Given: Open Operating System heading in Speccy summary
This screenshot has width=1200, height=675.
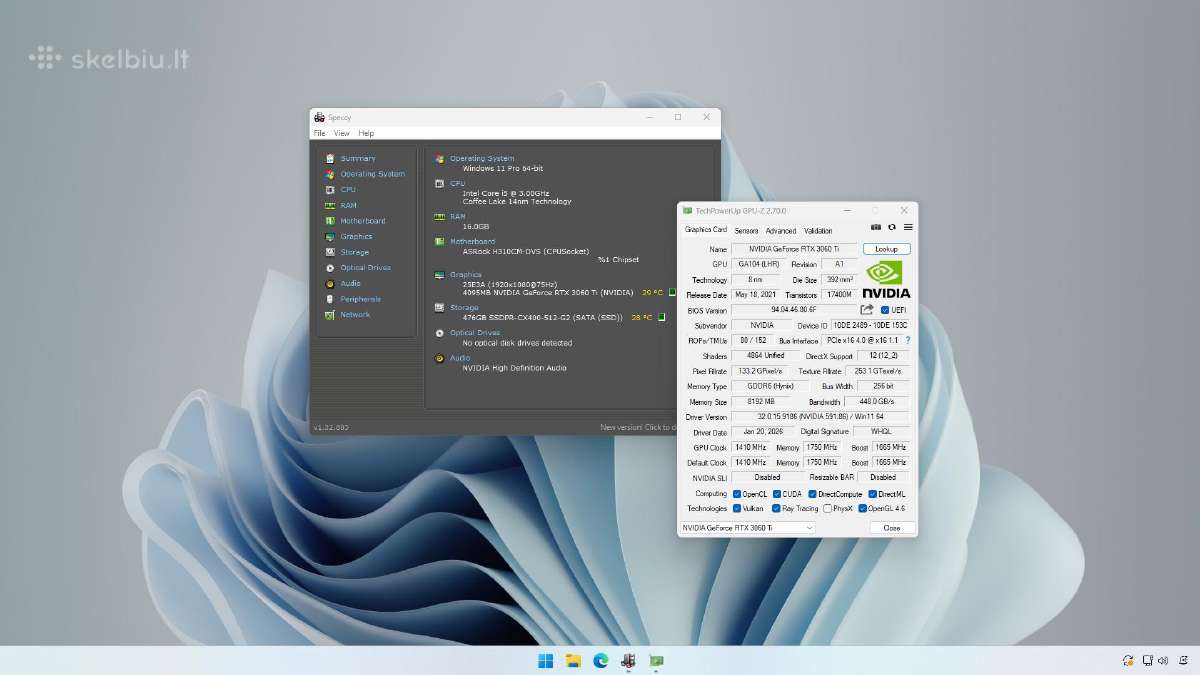Looking at the screenshot, I should click(x=482, y=158).
